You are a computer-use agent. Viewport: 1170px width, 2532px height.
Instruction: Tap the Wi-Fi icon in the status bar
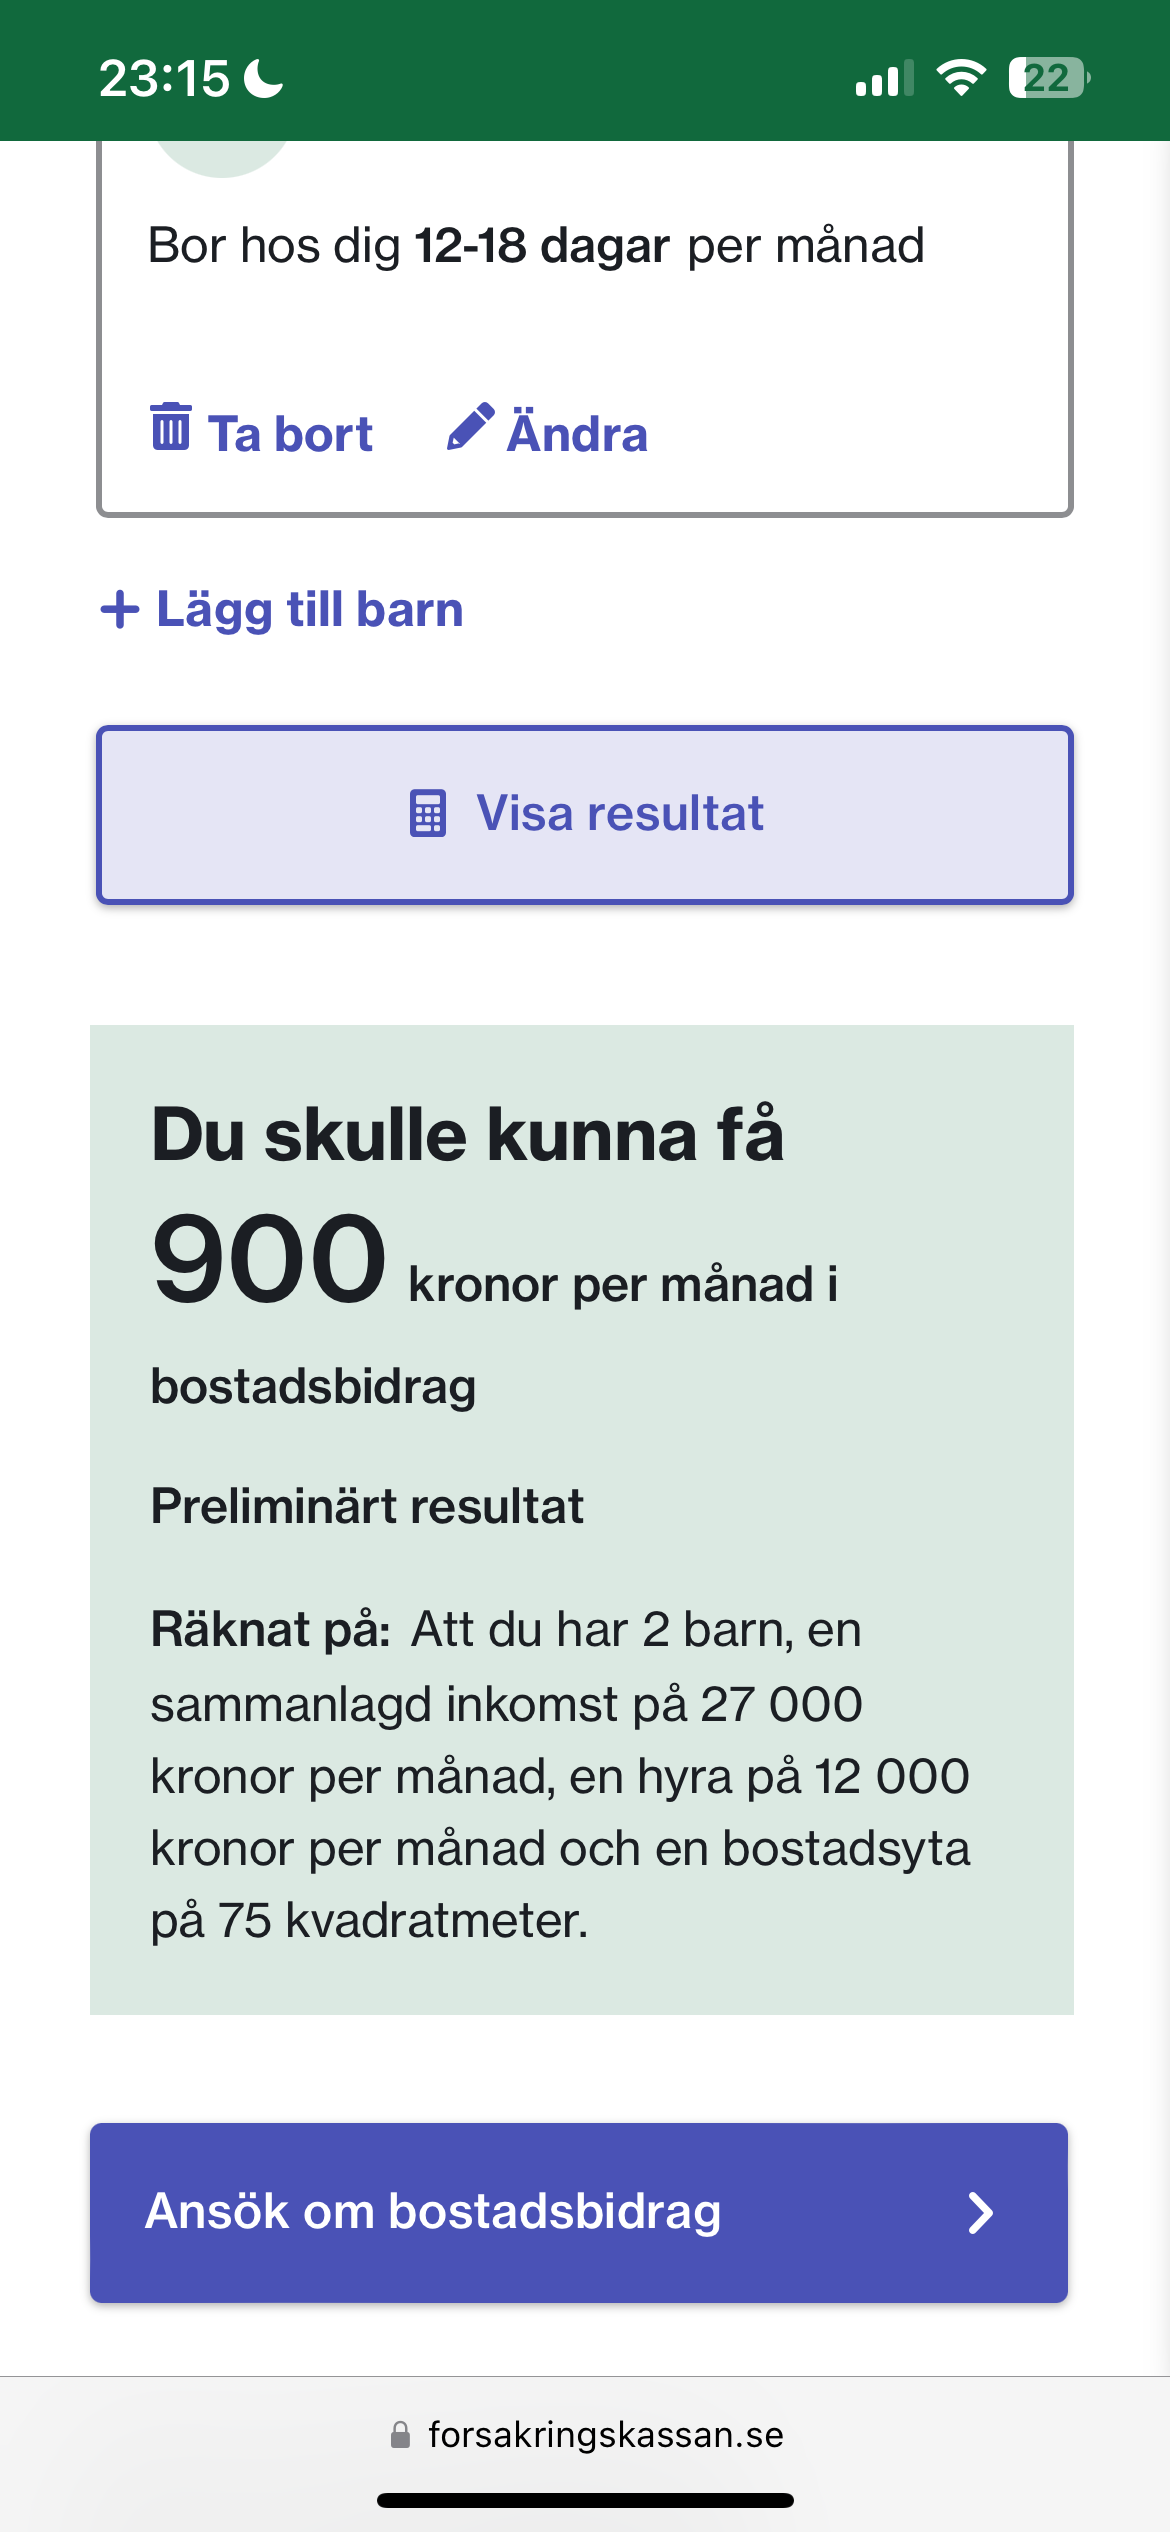coord(961,78)
